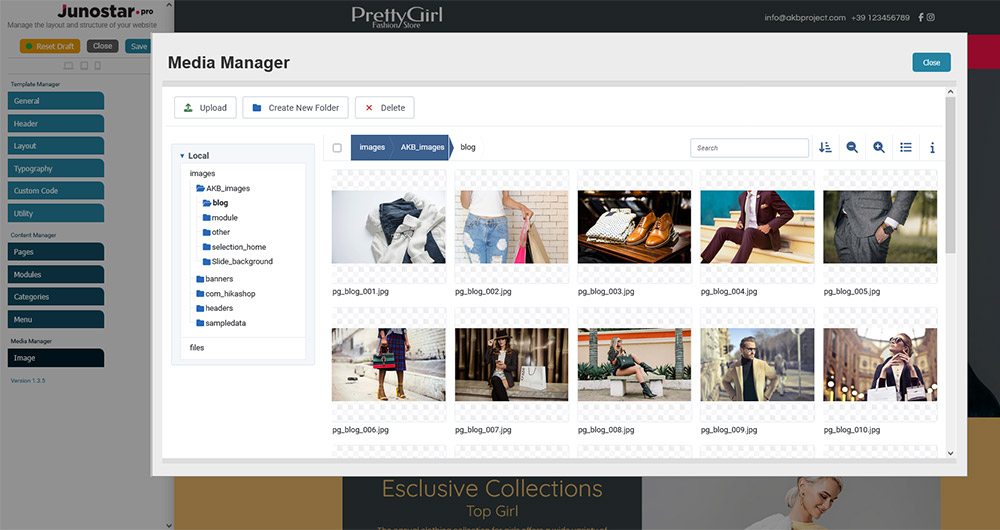1000x530 pixels.
Task: Select pg_blog_009.jpg thumbnail
Action: click(757, 365)
